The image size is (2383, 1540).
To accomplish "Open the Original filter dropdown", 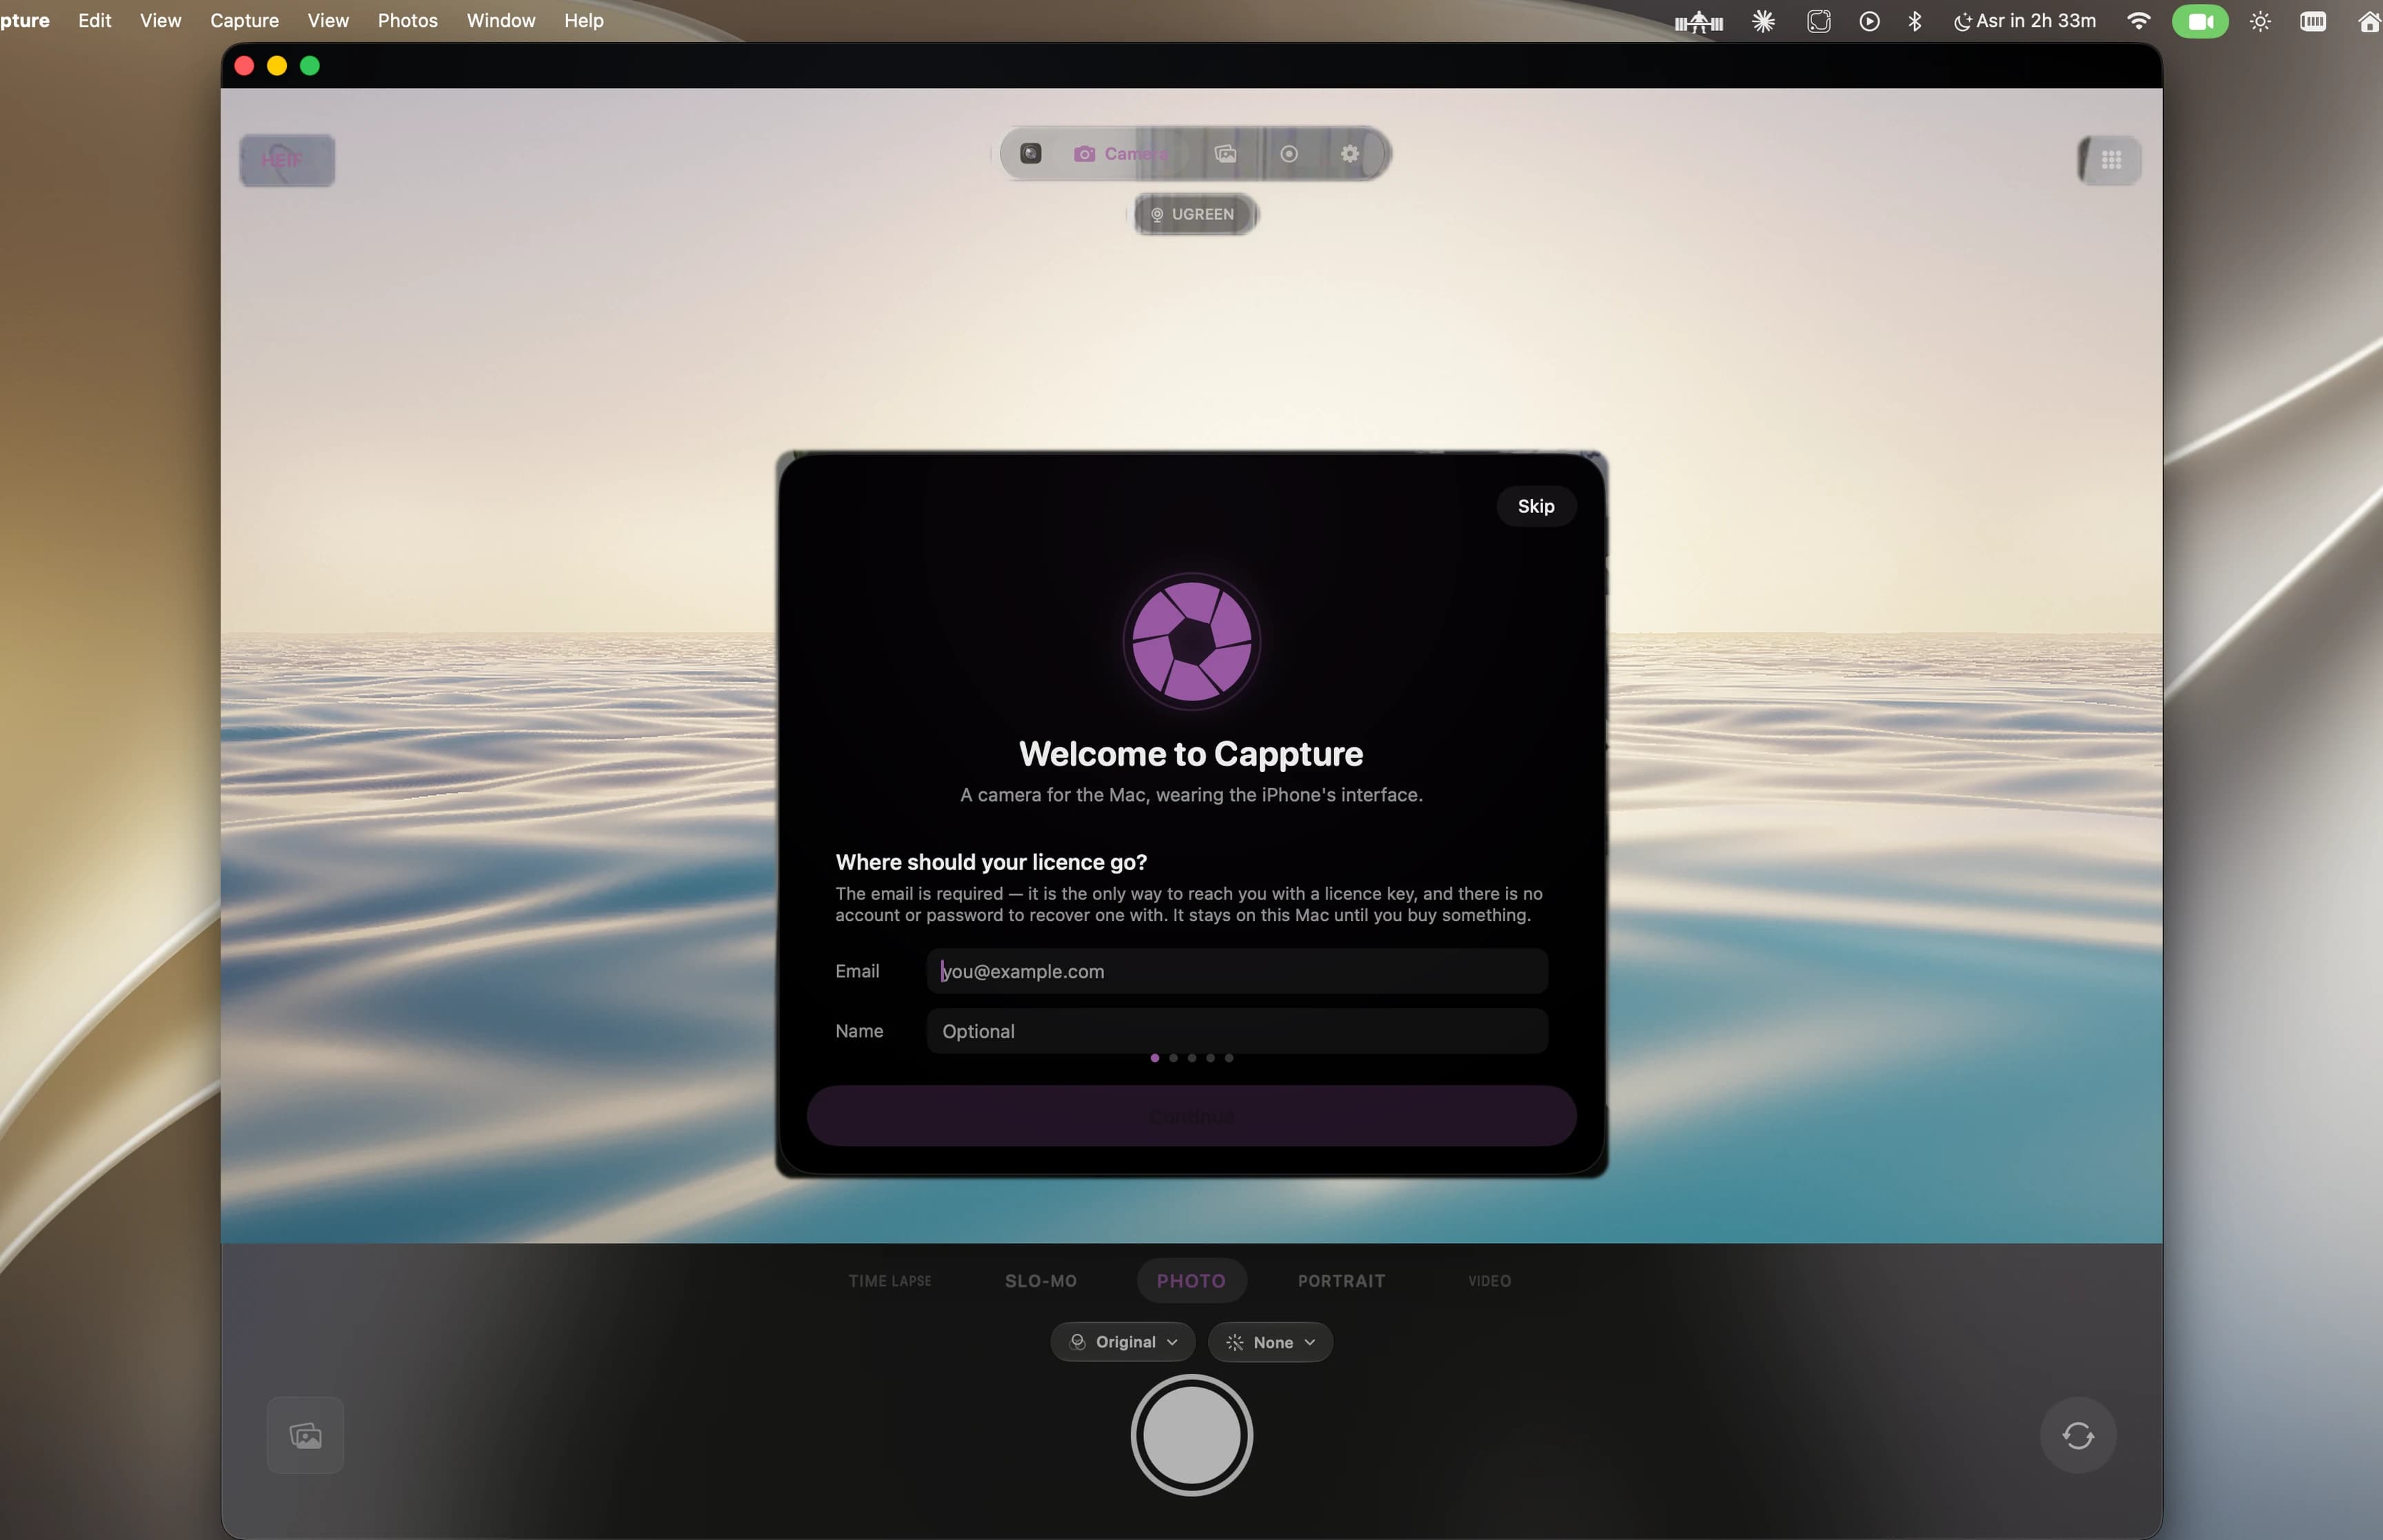I will [x=1122, y=1342].
